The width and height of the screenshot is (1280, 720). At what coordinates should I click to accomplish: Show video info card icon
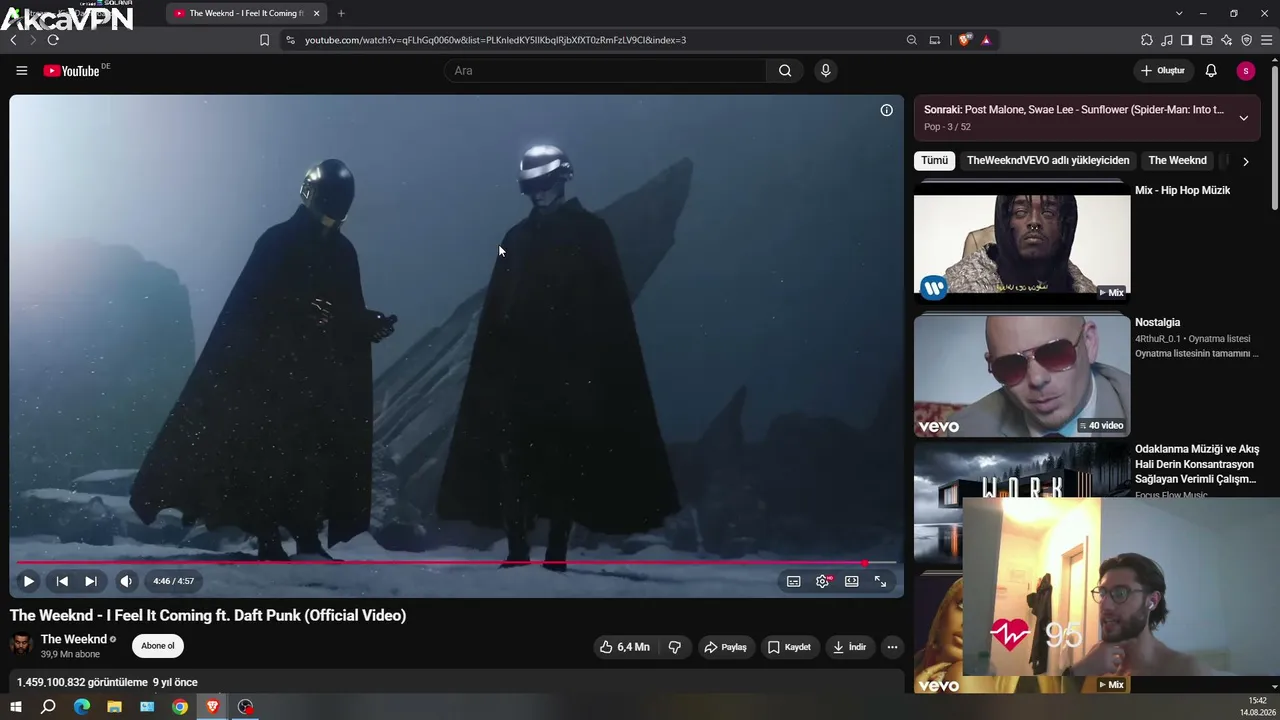click(x=886, y=110)
